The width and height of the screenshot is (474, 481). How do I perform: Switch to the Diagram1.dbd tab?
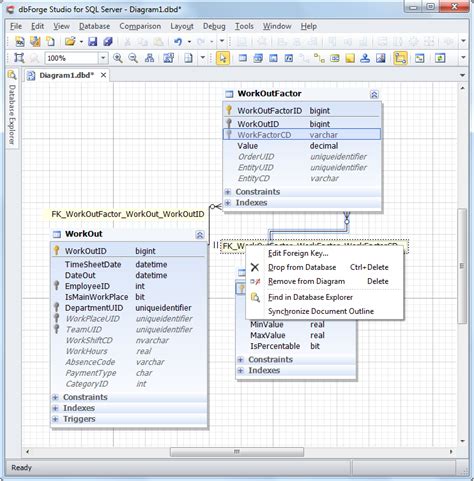click(x=66, y=75)
